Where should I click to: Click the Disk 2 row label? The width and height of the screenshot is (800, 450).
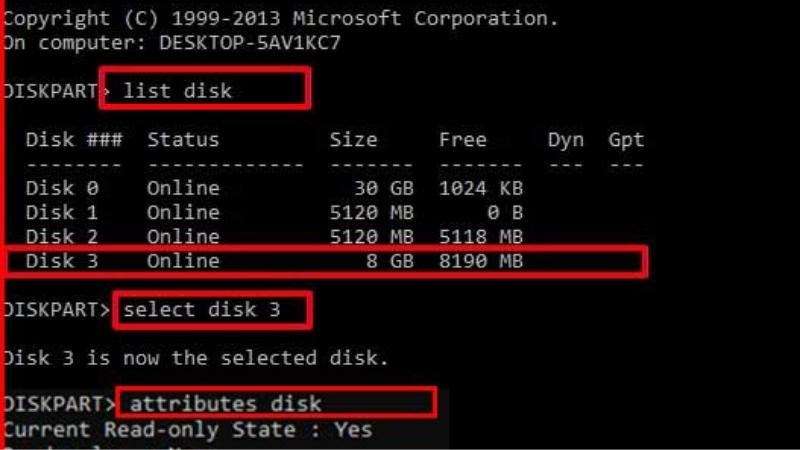pos(62,236)
